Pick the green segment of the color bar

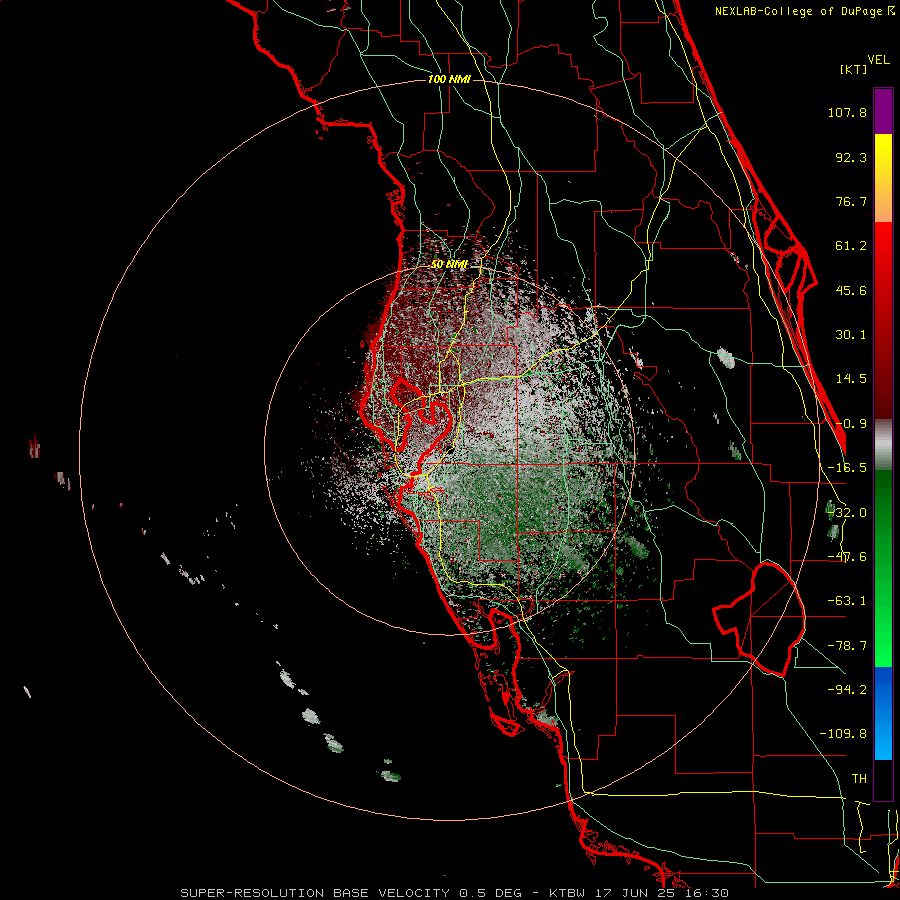883,568
